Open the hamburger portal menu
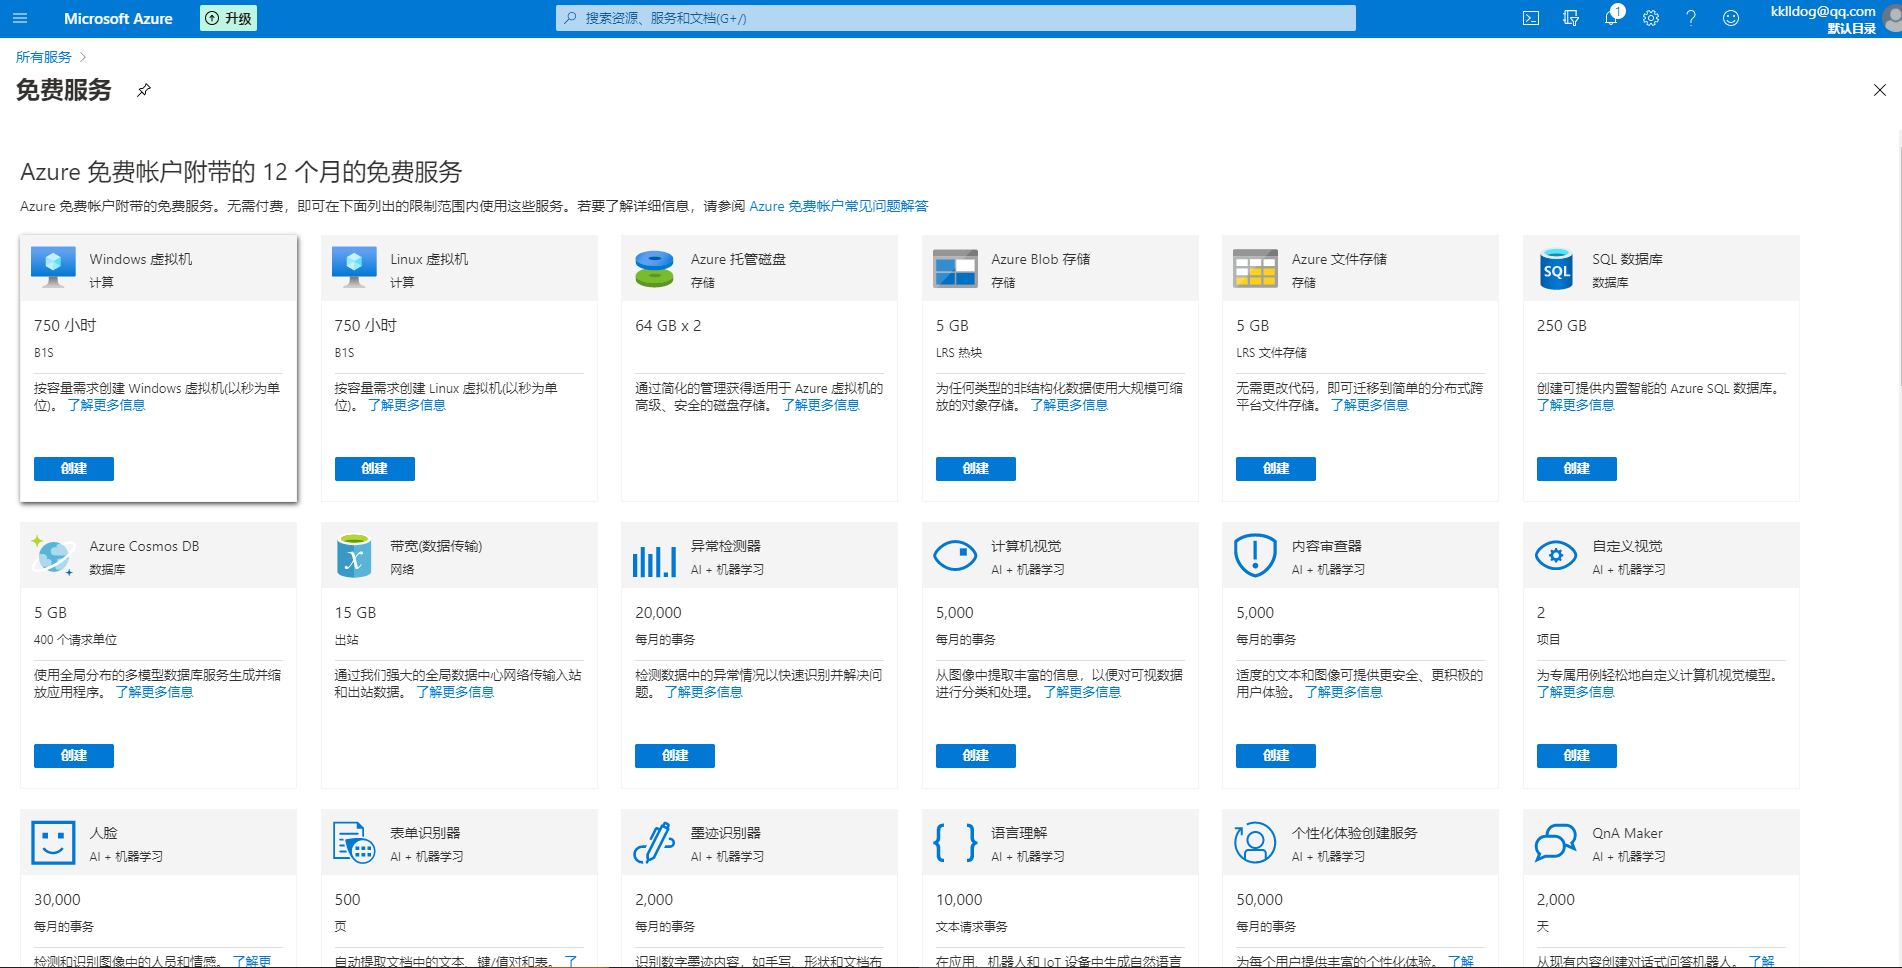This screenshot has height=968, width=1902. (x=20, y=18)
